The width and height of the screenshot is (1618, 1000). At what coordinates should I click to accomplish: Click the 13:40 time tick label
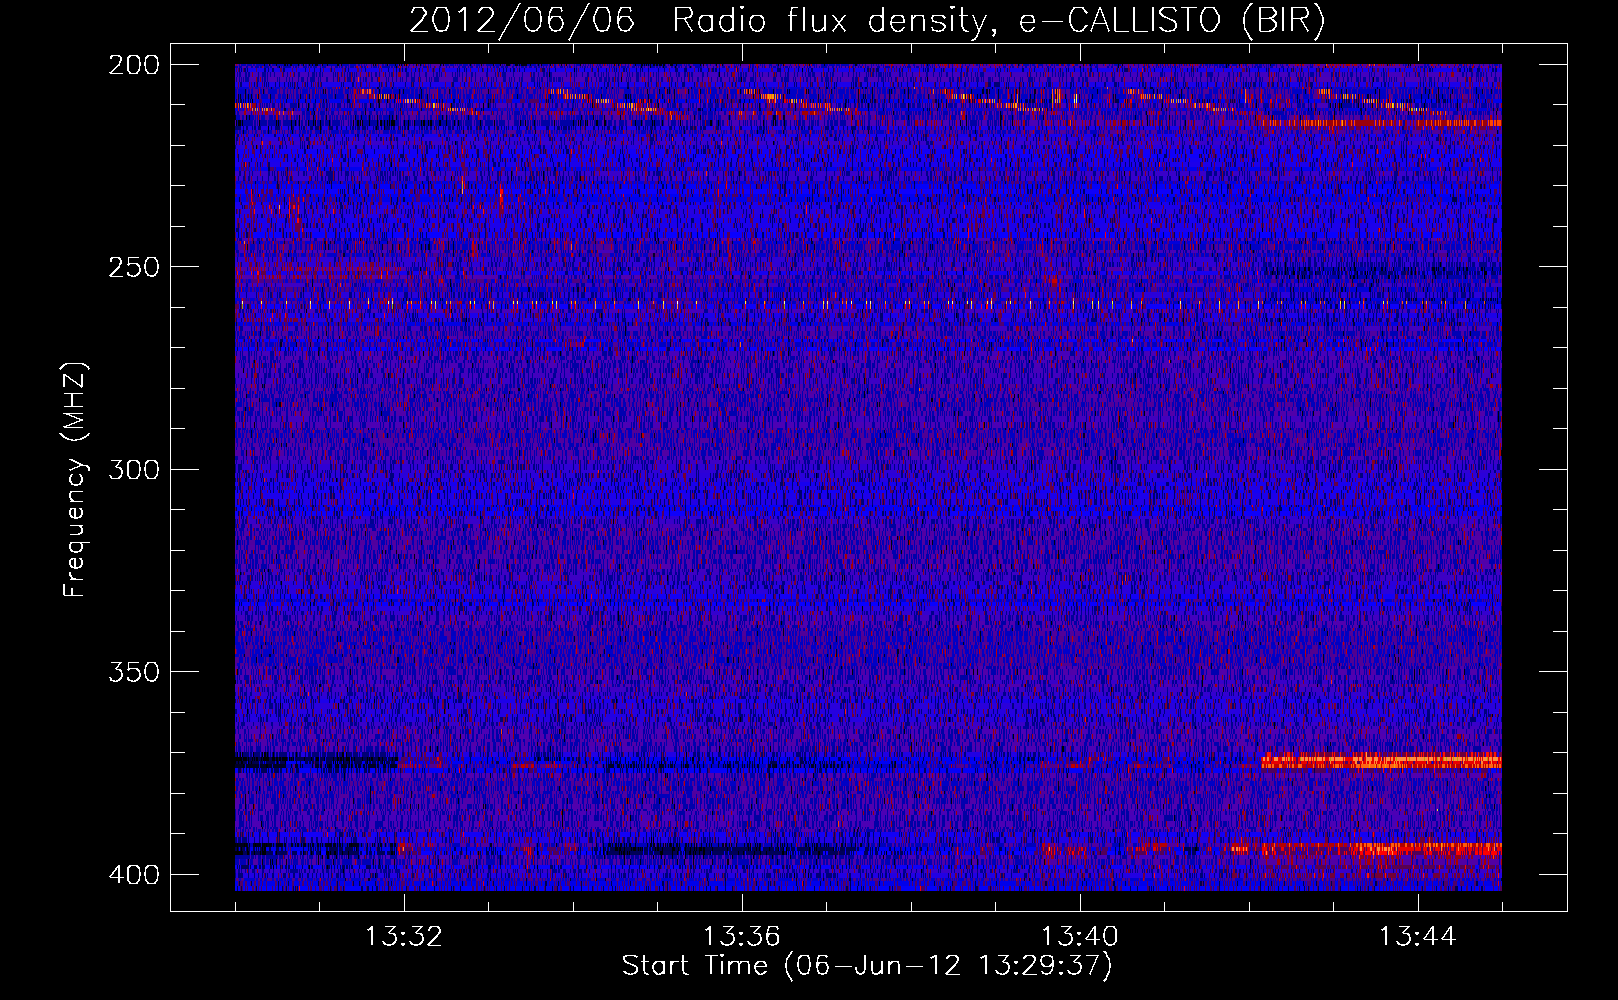click(x=1080, y=937)
